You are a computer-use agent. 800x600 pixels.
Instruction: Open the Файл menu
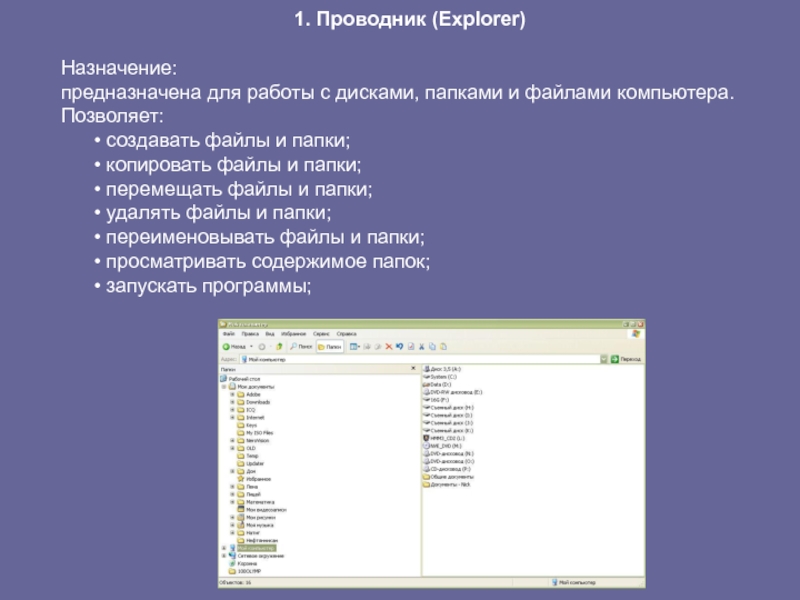(229, 334)
